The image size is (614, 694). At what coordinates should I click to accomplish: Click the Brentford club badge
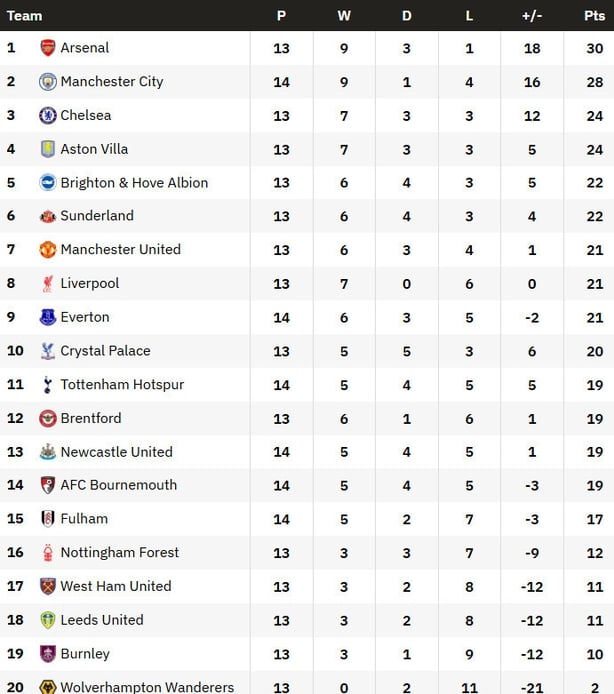point(47,418)
